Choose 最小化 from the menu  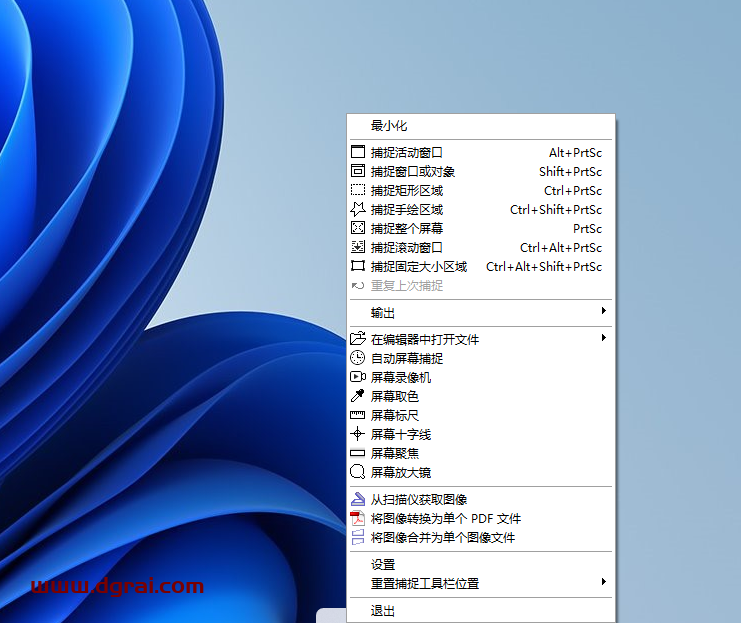[x=481, y=126]
